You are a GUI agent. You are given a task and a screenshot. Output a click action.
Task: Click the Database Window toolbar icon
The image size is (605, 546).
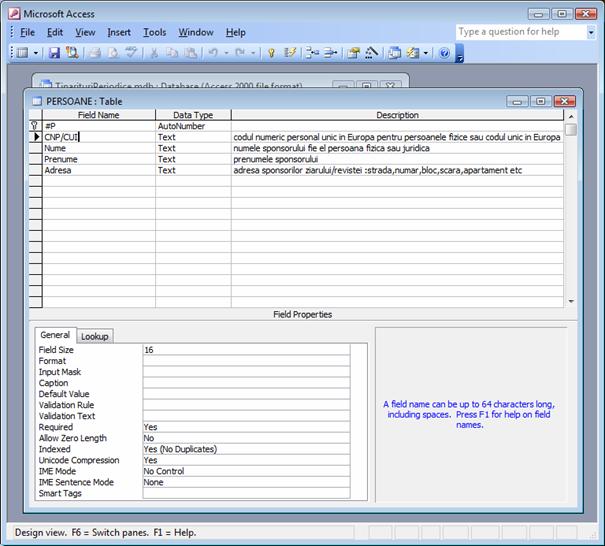pyautogui.click(x=395, y=53)
